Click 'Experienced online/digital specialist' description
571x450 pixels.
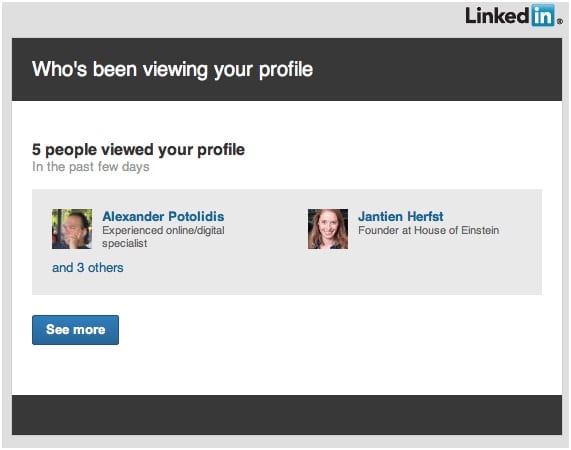click(x=163, y=237)
